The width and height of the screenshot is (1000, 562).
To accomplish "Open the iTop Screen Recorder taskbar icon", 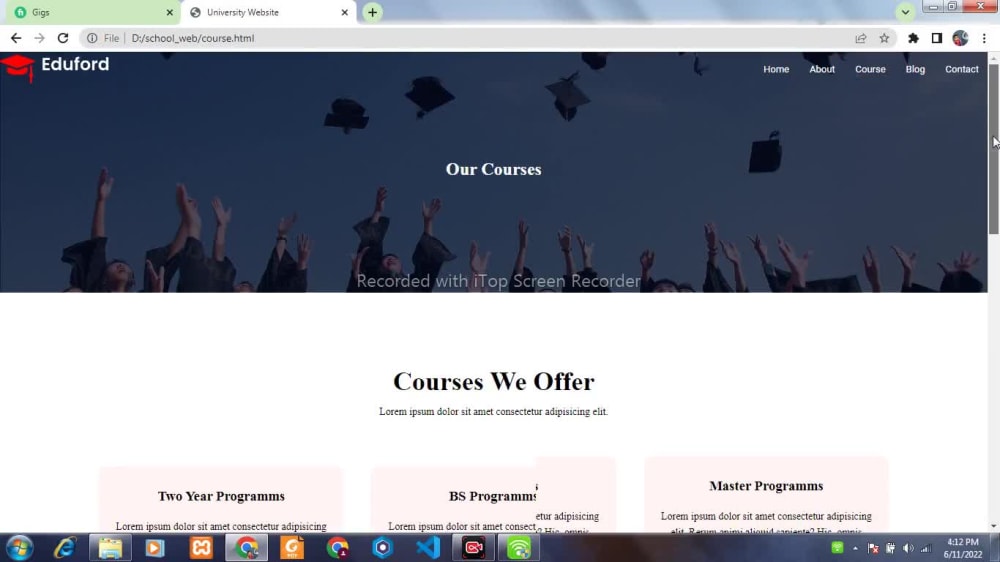I will pos(473,548).
